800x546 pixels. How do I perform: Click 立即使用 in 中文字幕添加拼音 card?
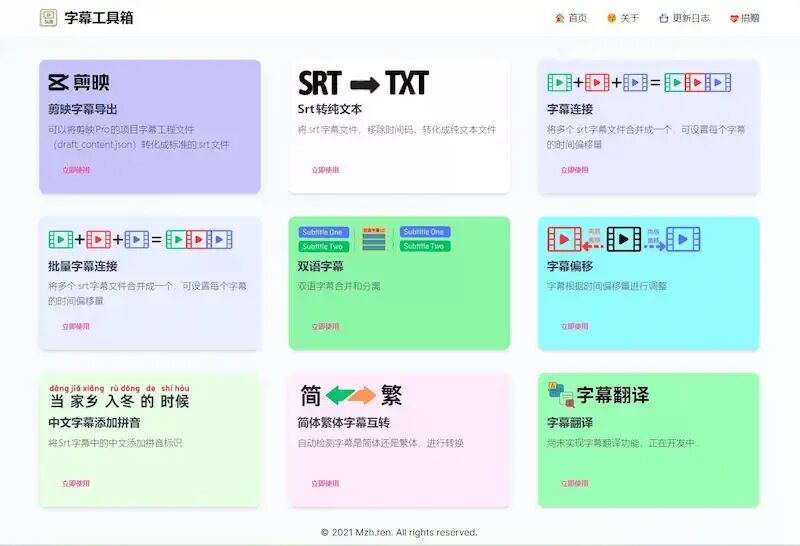76,483
